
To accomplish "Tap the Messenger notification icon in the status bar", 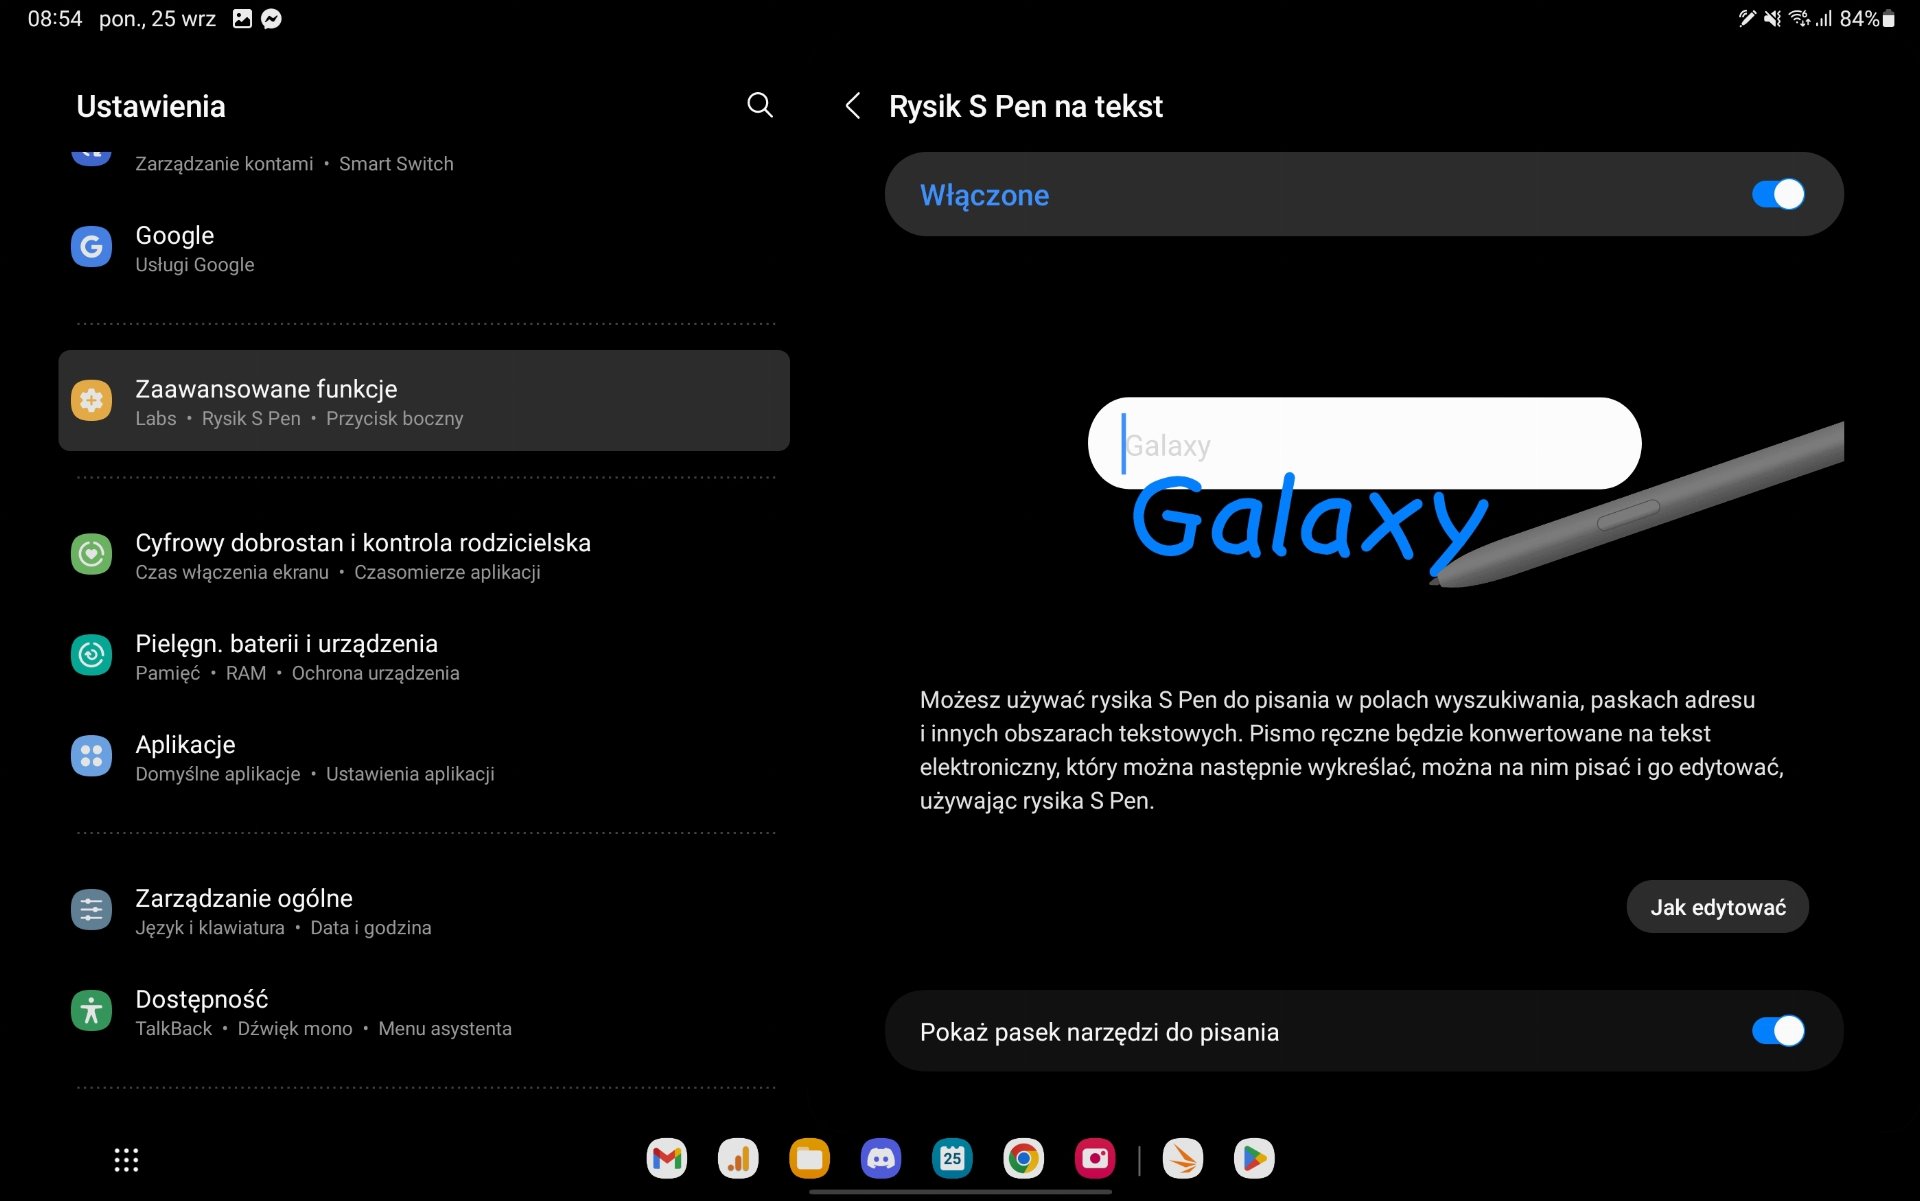I will point(271,19).
